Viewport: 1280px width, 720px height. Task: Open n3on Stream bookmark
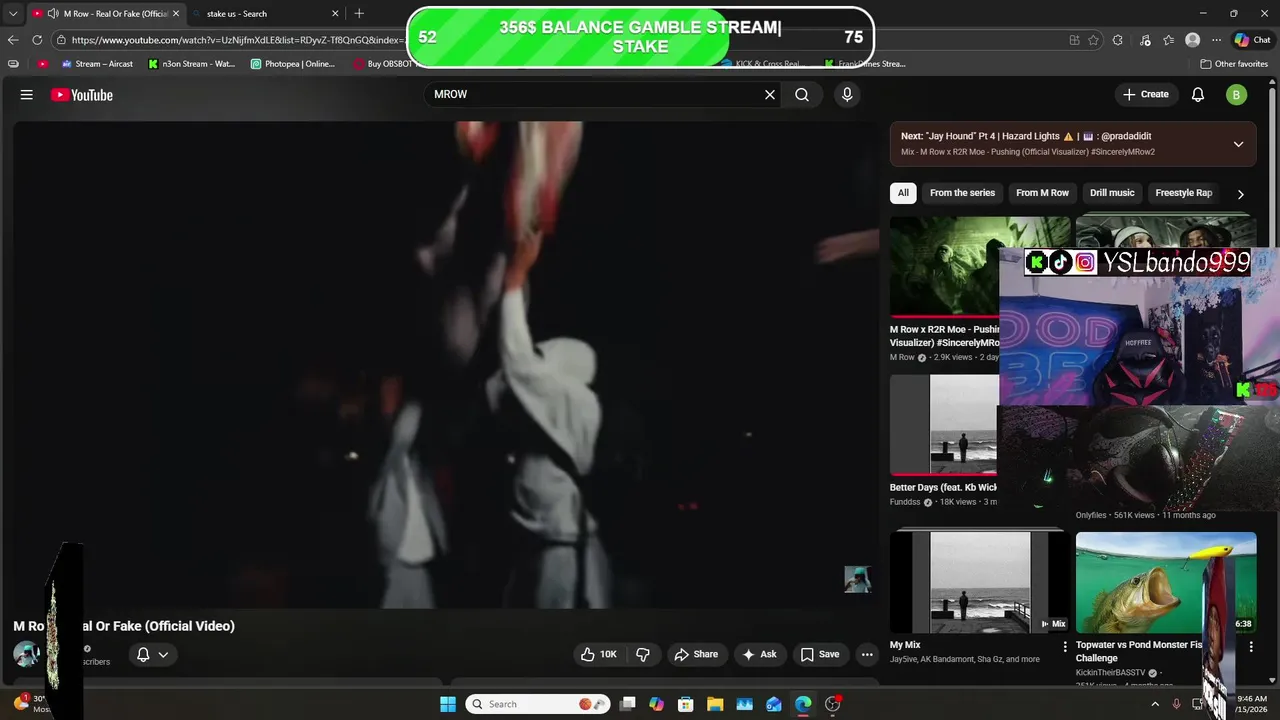(191, 64)
